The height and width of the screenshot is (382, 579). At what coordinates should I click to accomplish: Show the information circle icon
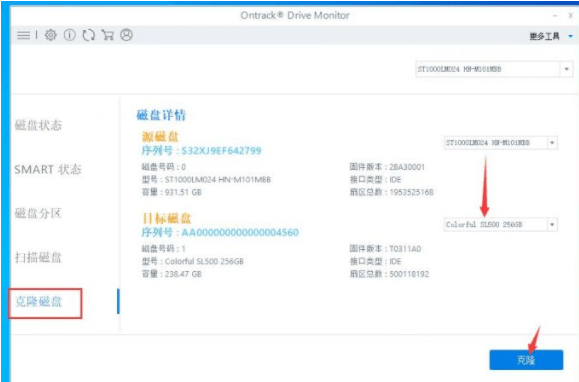tap(69, 35)
